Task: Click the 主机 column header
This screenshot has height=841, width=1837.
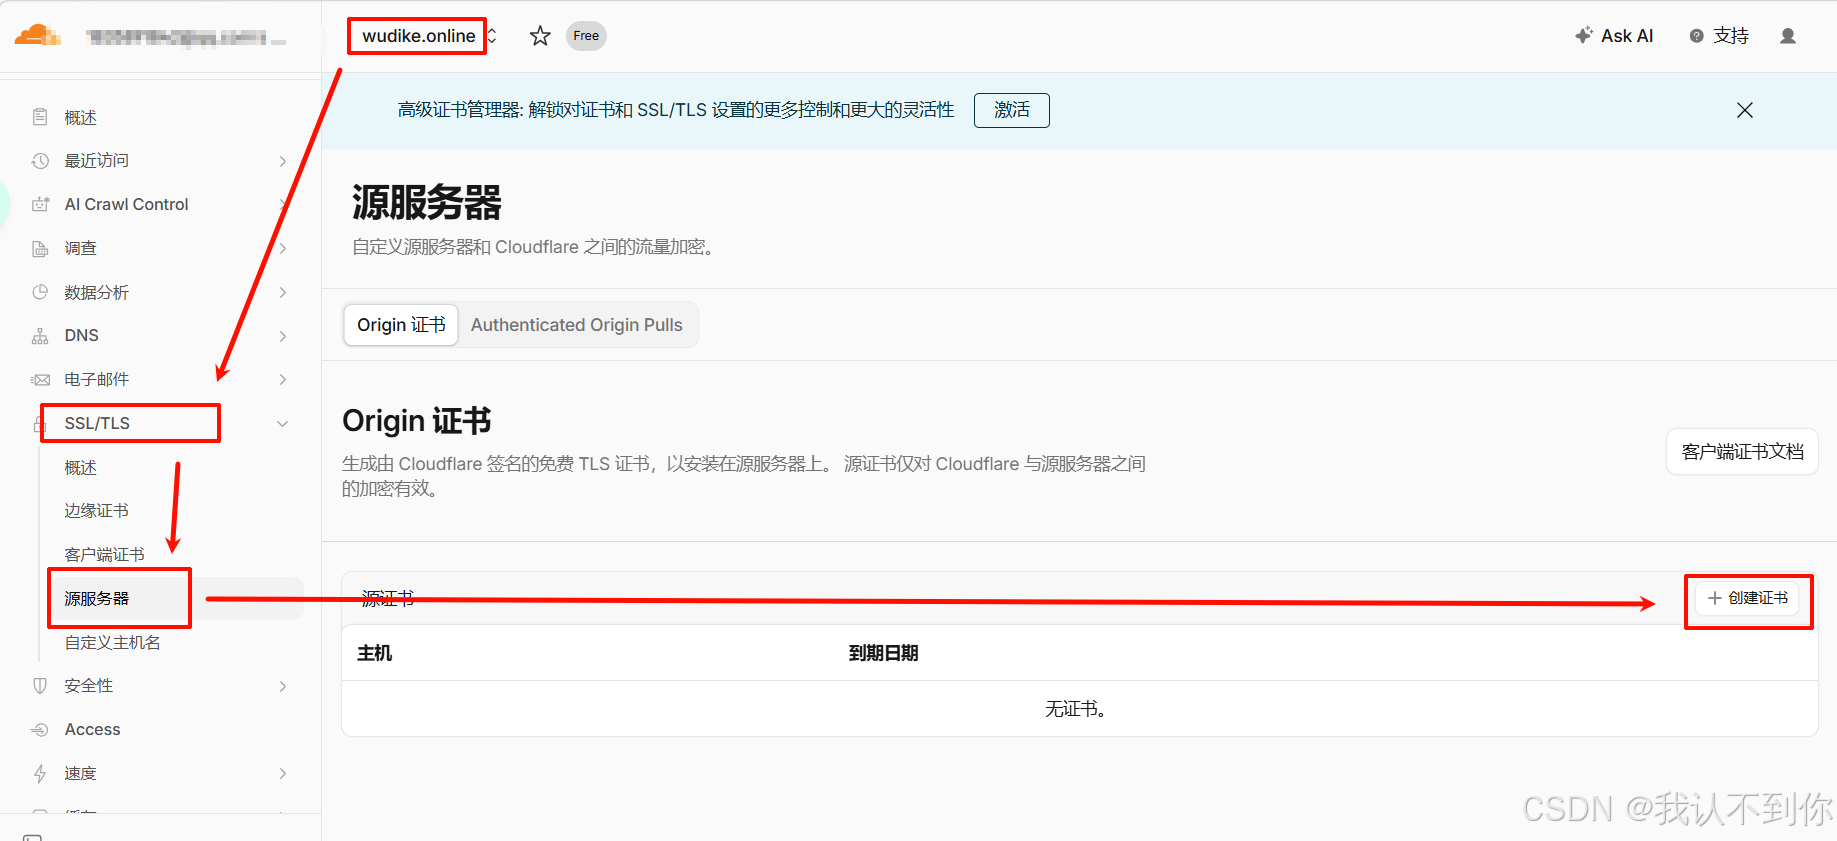Action: tap(375, 653)
